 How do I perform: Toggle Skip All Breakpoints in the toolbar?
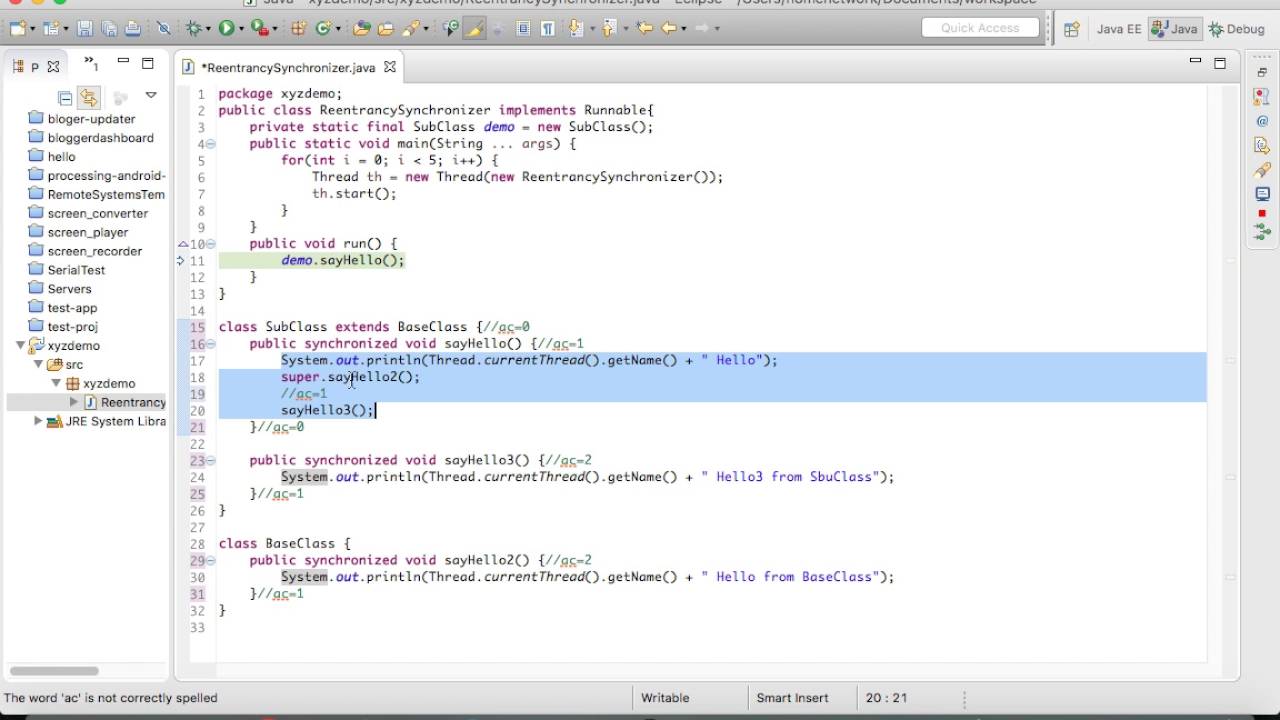pos(164,29)
